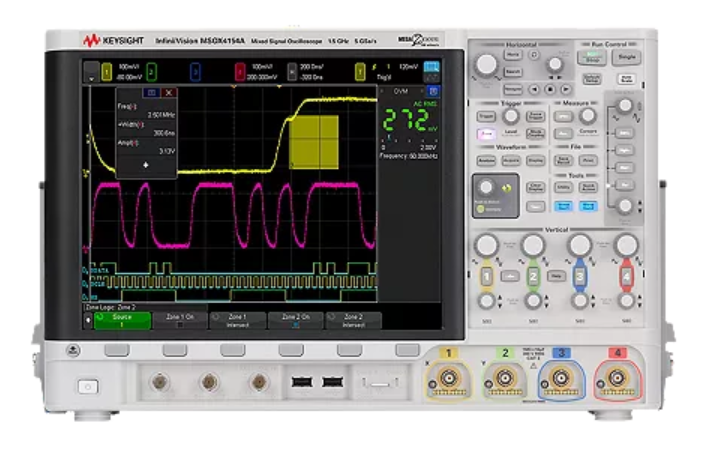This screenshot has width=701, height=450.
Task: Select the channel 4 BNC input connector
Action: [x=617, y=379]
